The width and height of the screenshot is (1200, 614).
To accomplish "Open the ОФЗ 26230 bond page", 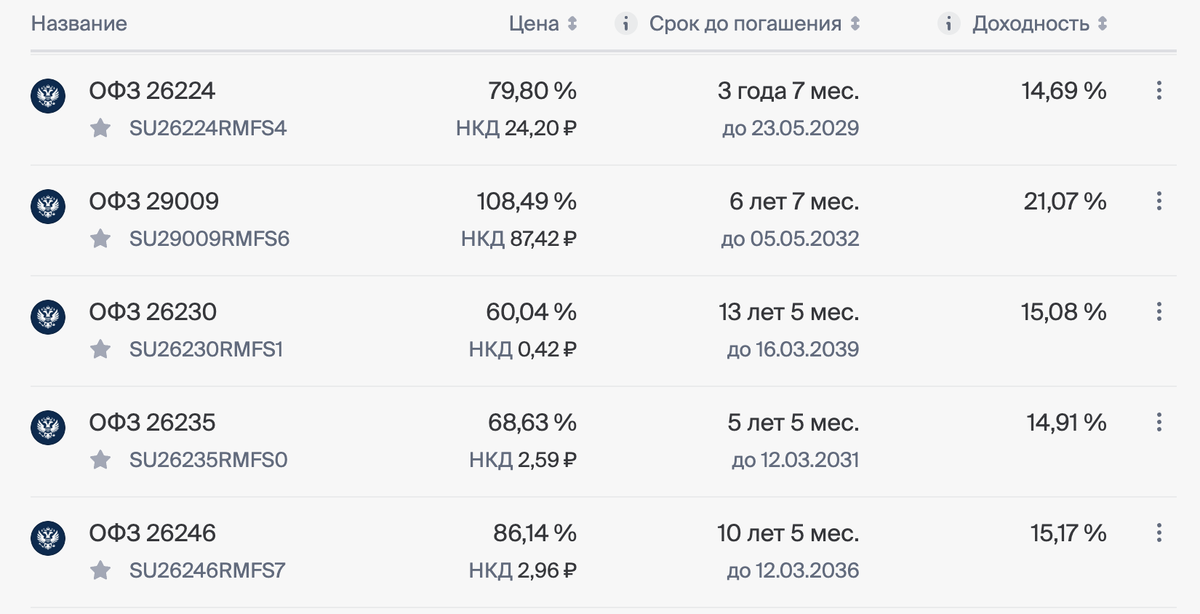I will pos(153,312).
